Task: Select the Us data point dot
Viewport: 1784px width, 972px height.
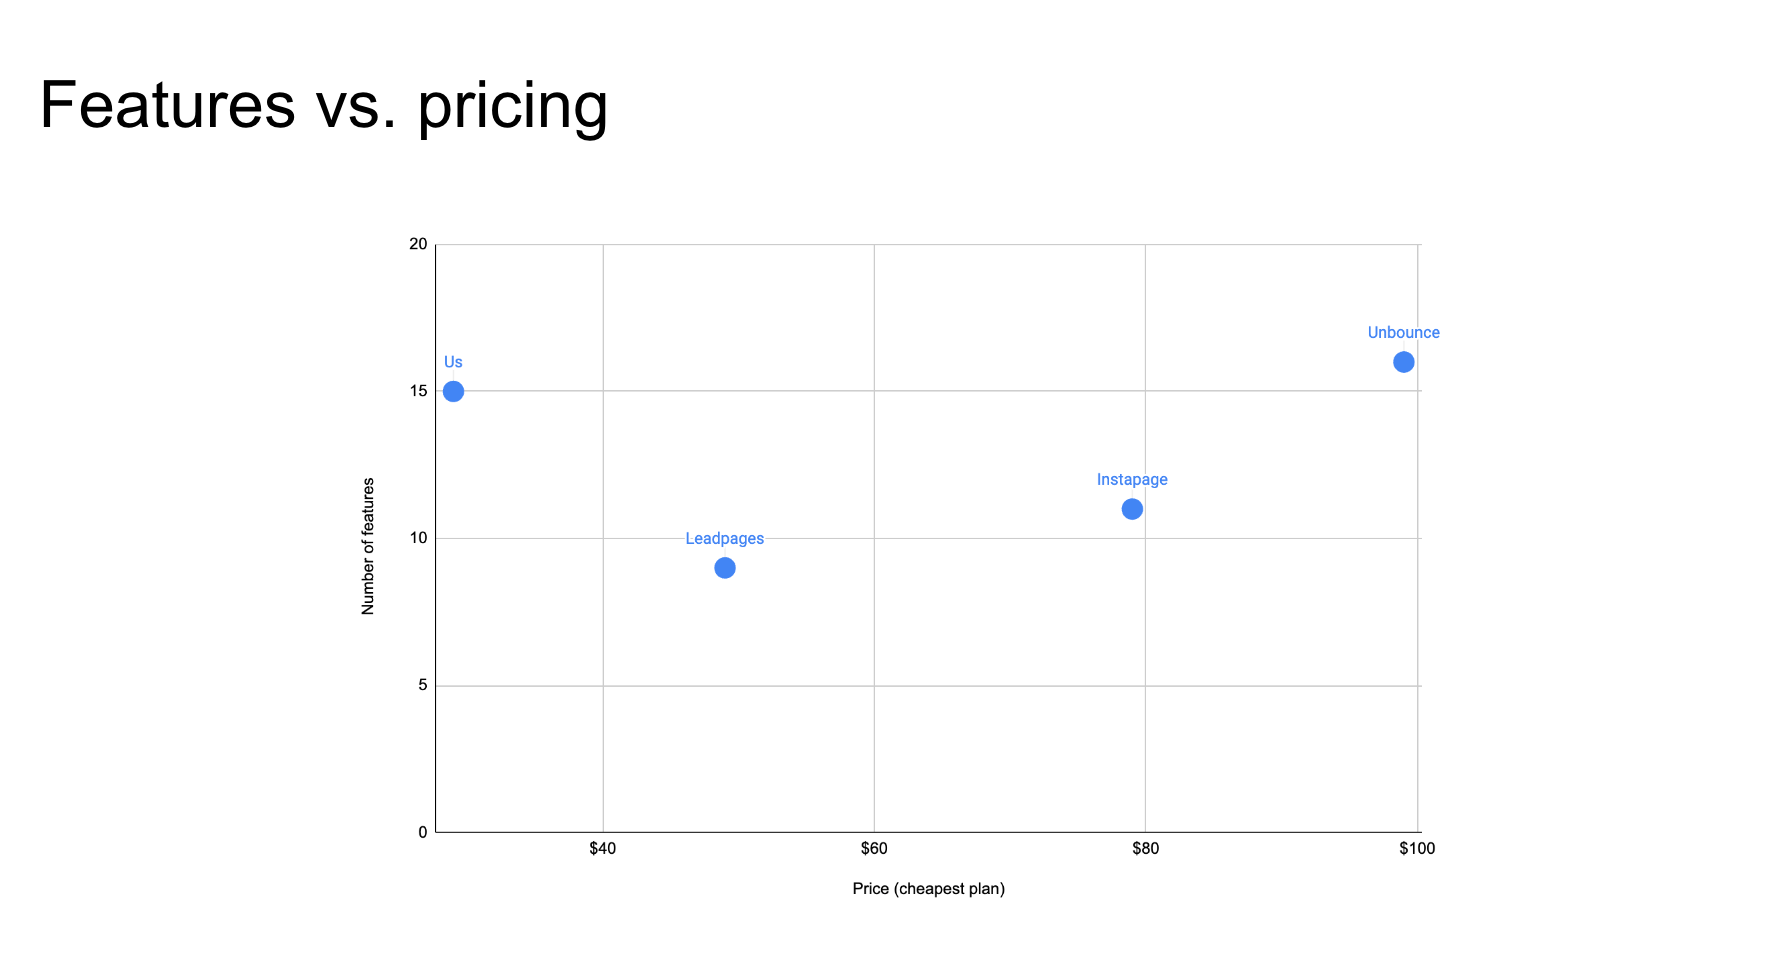Action: [x=453, y=391]
